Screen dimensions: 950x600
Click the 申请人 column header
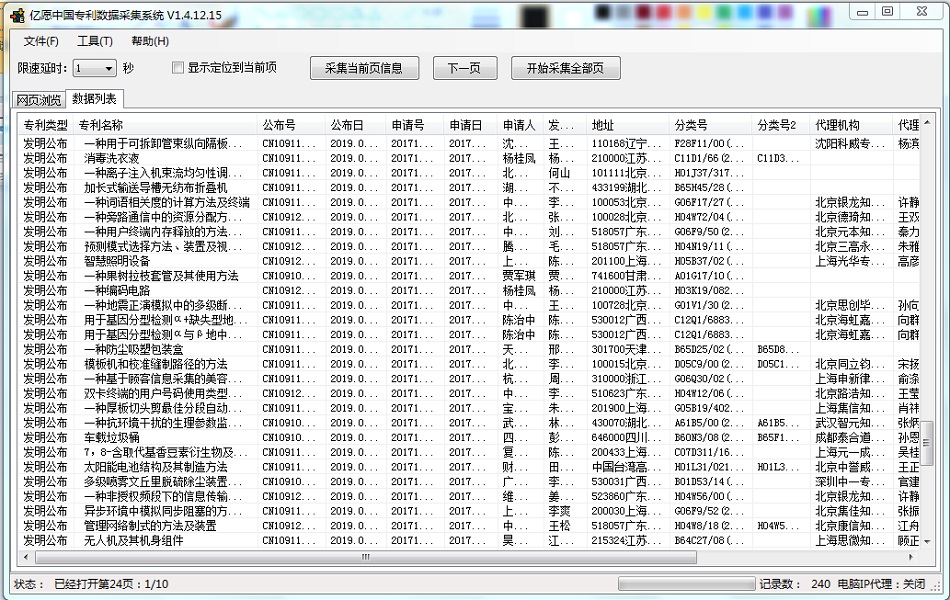coord(520,125)
